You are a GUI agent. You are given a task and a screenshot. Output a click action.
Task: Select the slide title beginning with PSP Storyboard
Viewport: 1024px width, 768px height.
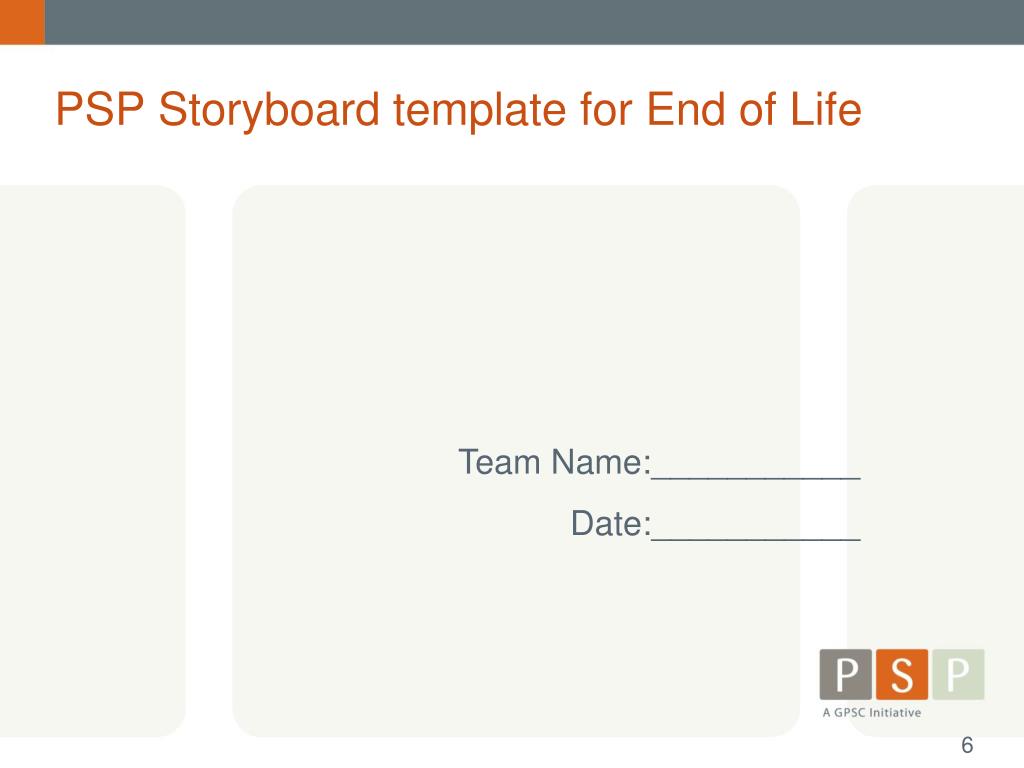pos(458,110)
